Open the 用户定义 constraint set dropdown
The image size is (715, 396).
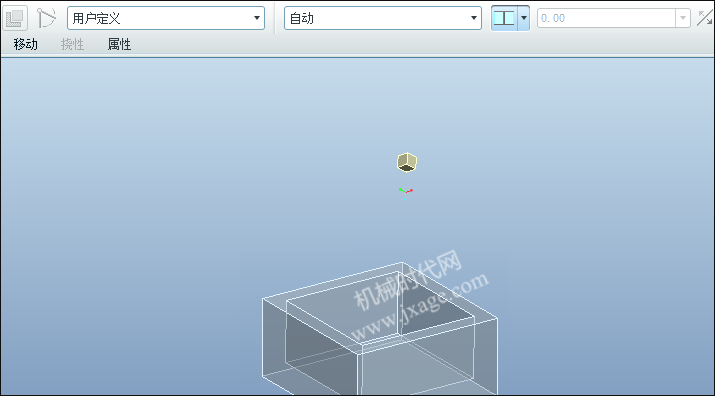click(166, 18)
